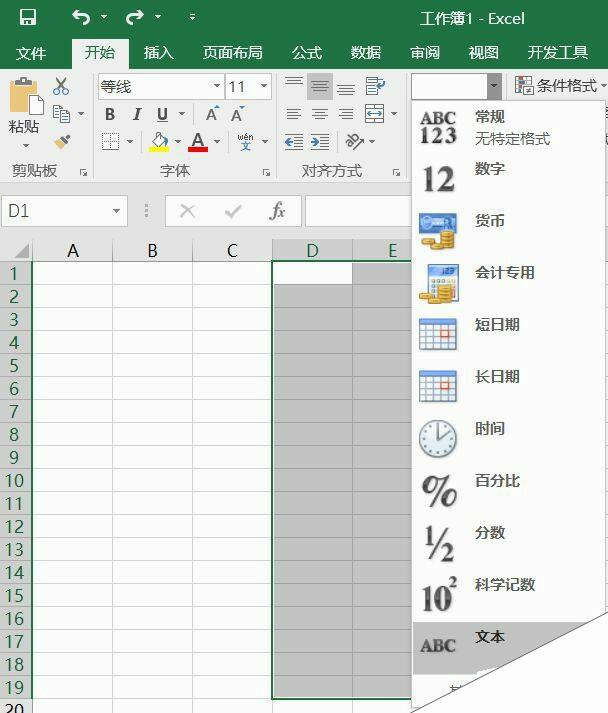Click the yellow fill color button
The width and height of the screenshot is (608, 713).
[159, 142]
